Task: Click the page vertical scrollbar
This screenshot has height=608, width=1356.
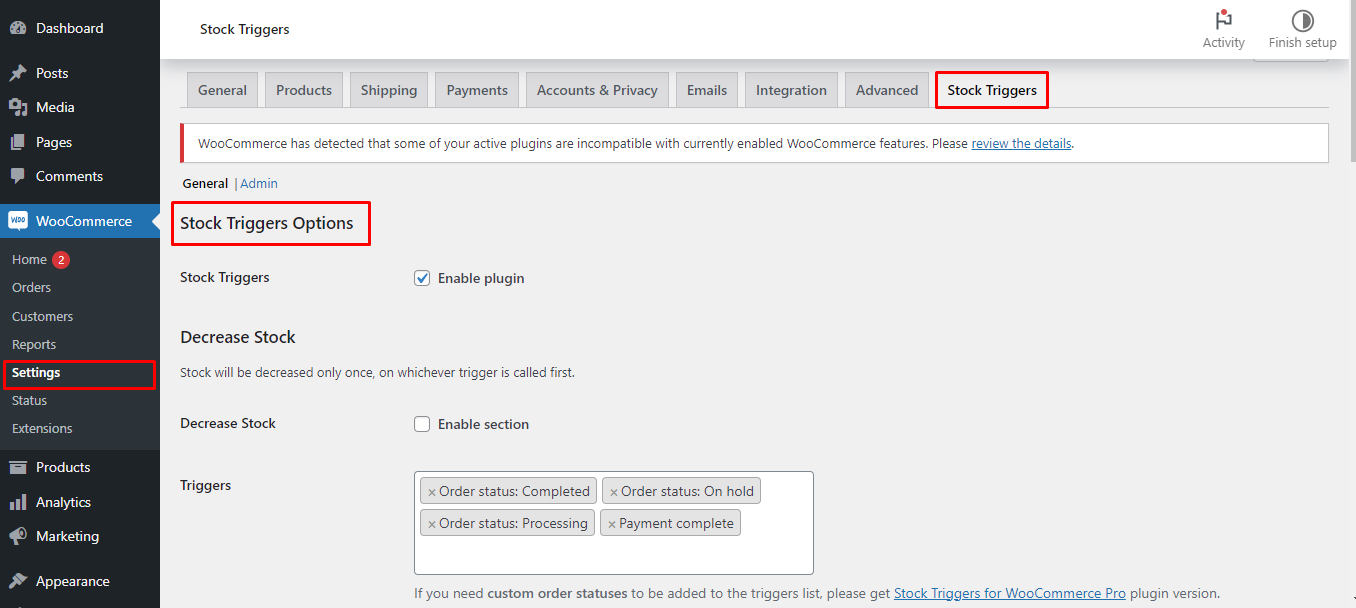Action: point(1352,80)
